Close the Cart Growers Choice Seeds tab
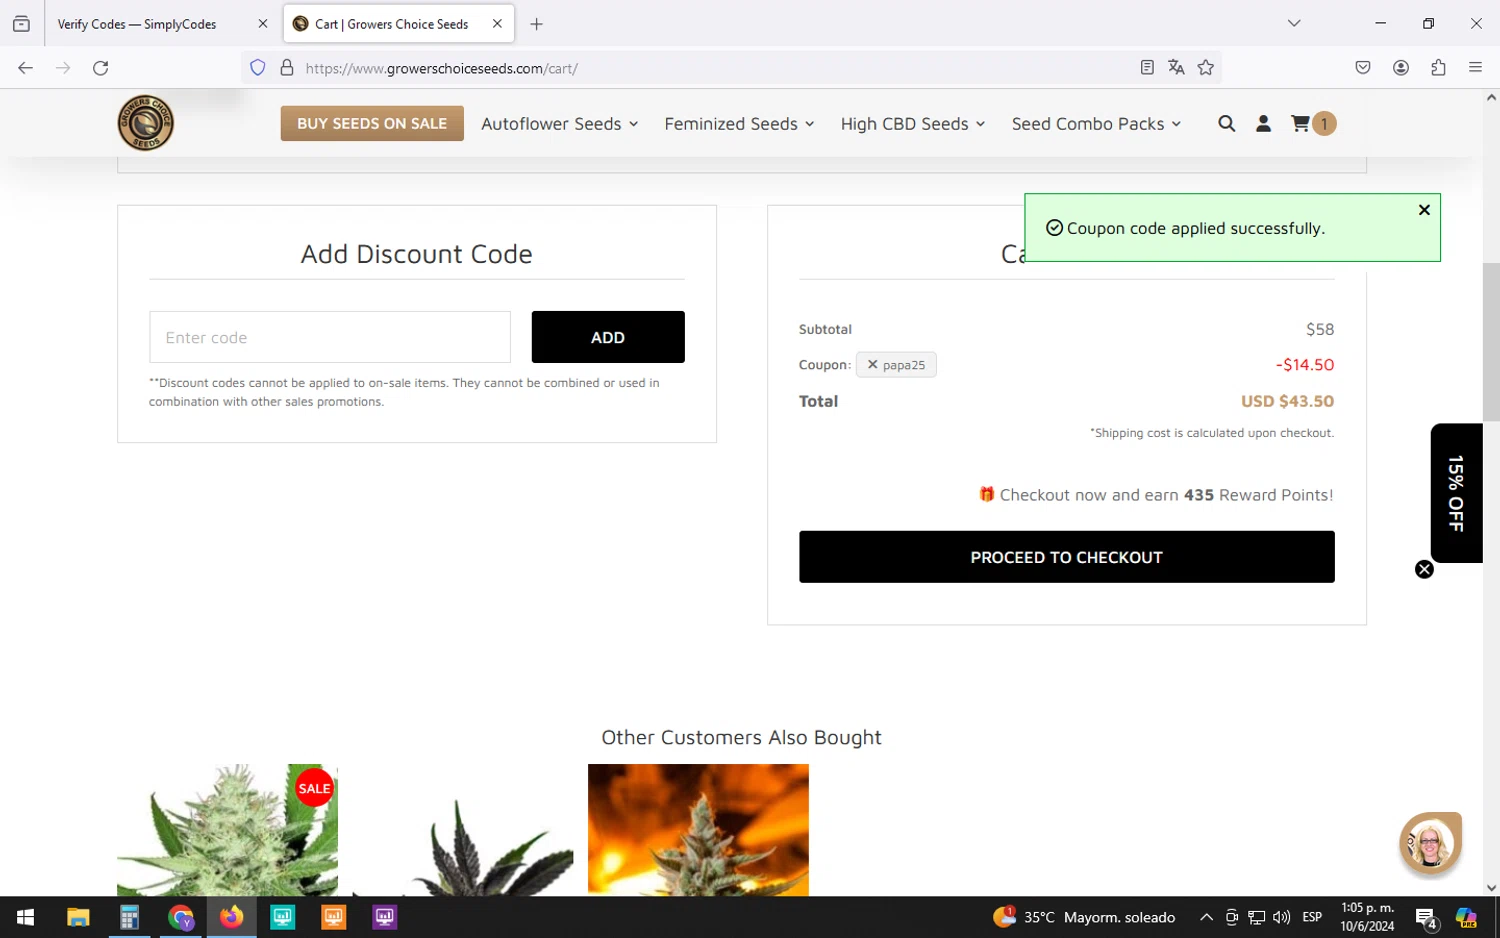This screenshot has width=1500, height=938. pos(497,24)
